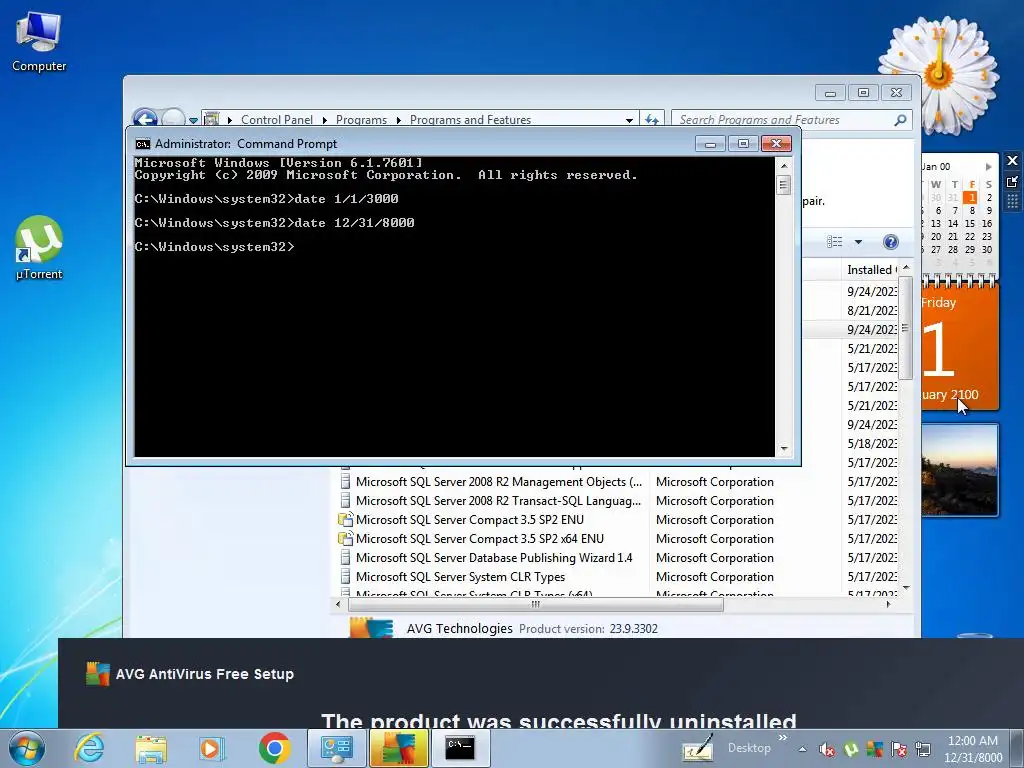Click the Programs and Features breadcrumb
The height and width of the screenshot is (768, 1024).
click(470, 120)
